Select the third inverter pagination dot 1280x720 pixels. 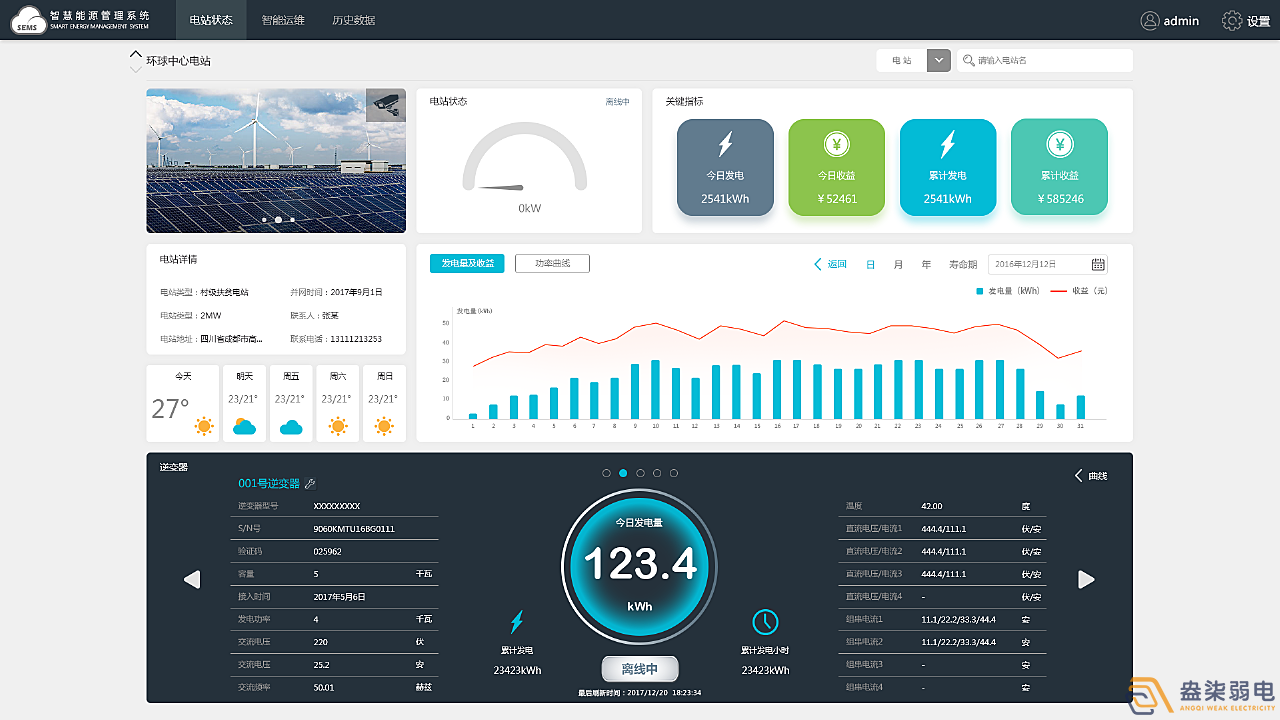(640, 473)
